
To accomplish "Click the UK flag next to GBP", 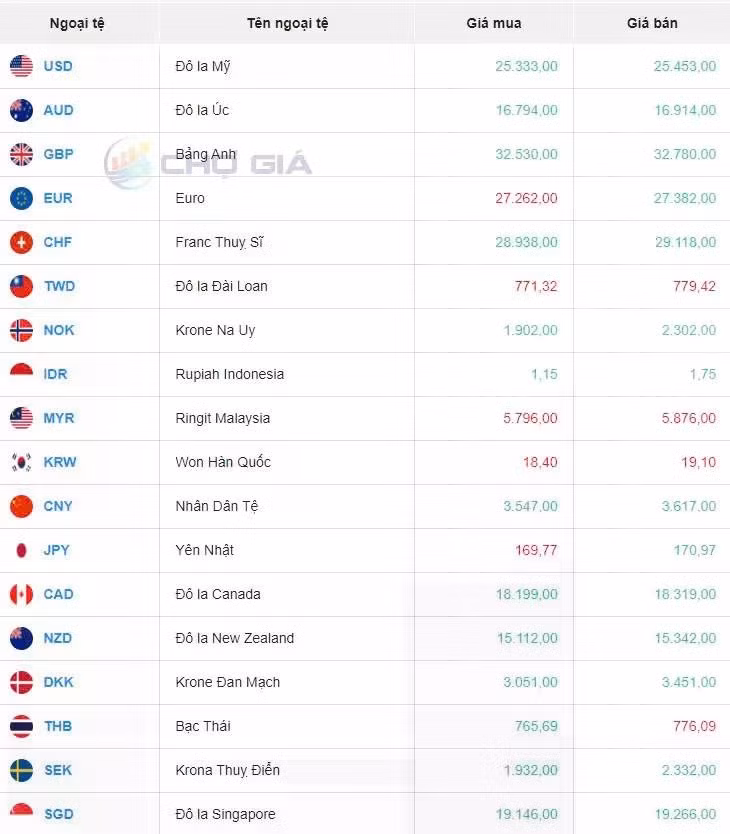I will pos(21,154).
